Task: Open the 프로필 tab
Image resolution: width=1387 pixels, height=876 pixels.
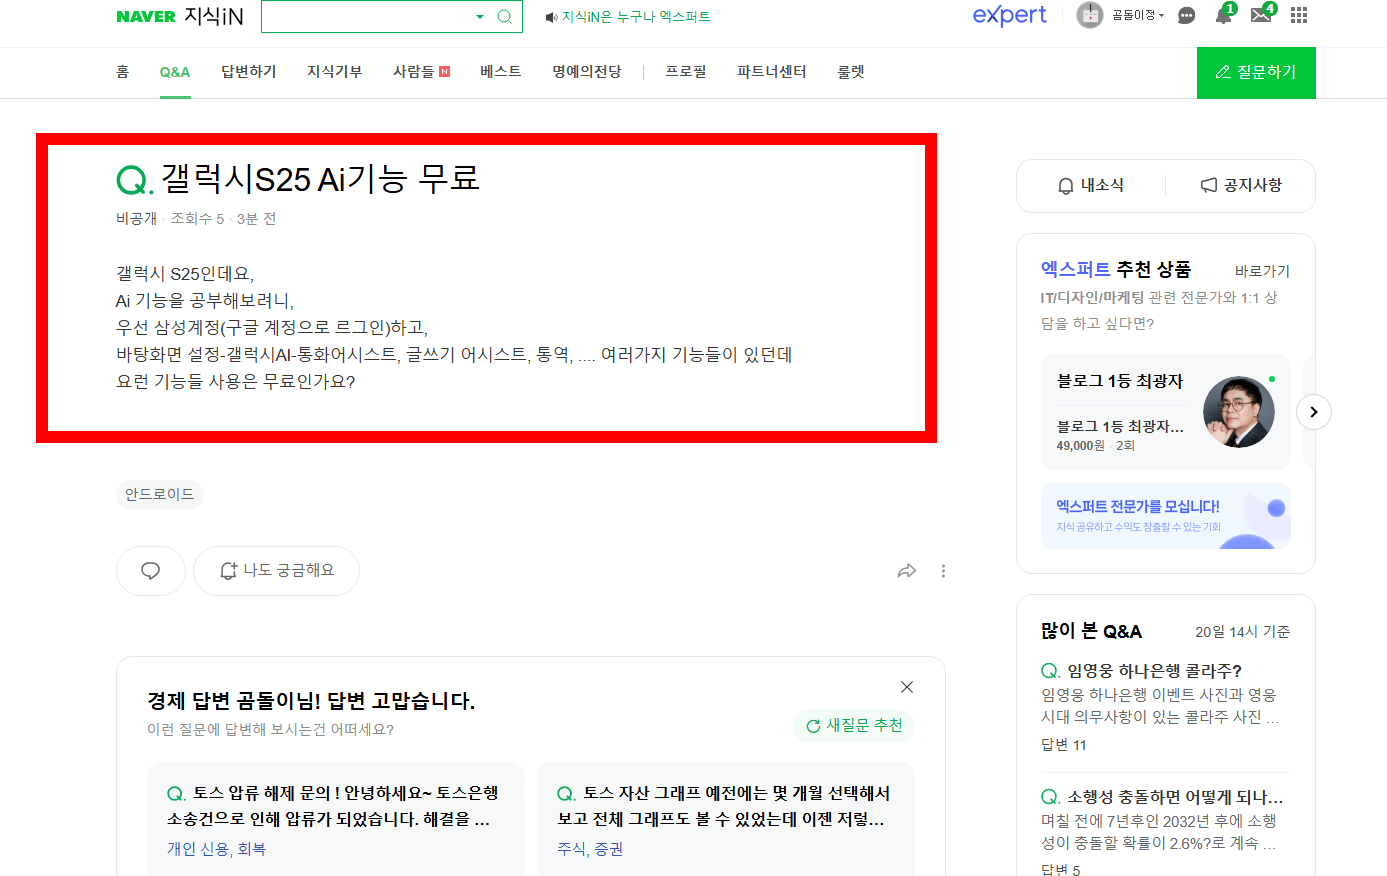Action: pos(686,72)
